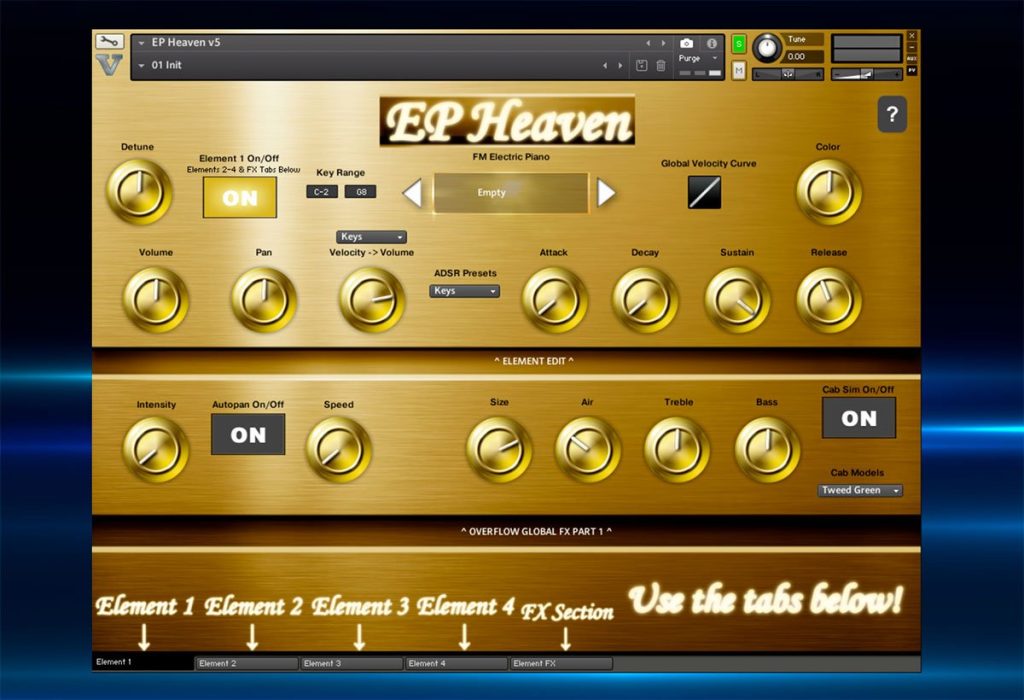
Task: Open the wrench instrument options icon
Action: pyautogui.click(x=109, y=42)
